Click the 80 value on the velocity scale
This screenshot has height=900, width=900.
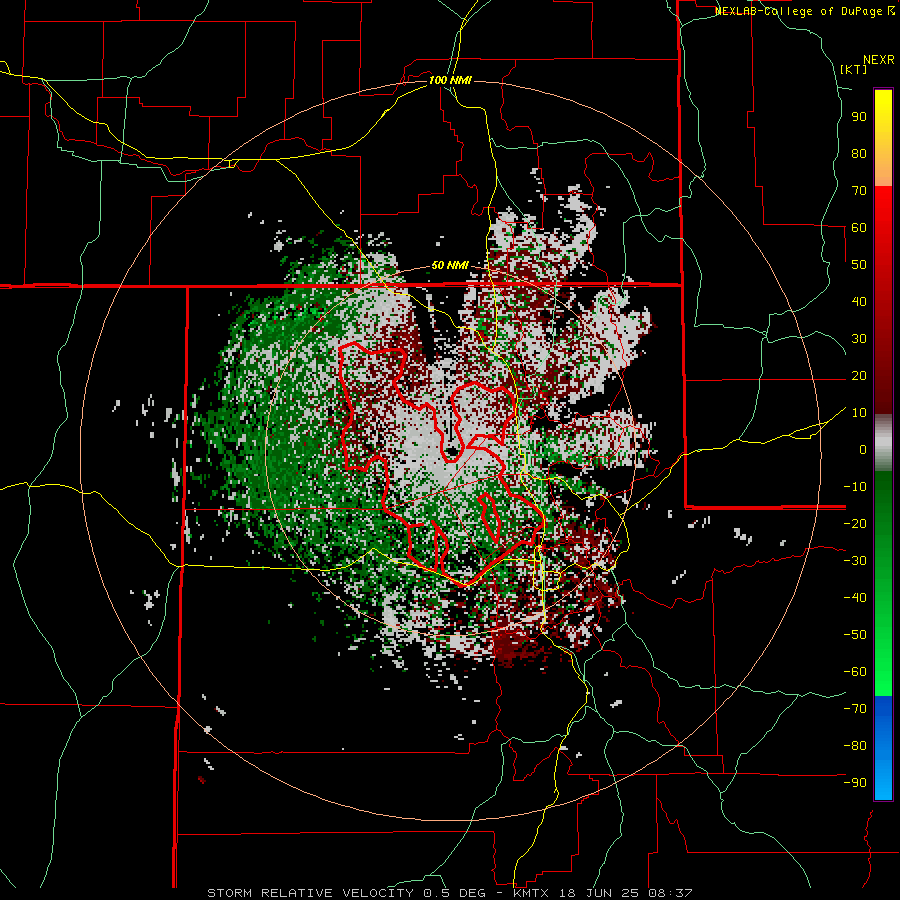tap(859, 153)
